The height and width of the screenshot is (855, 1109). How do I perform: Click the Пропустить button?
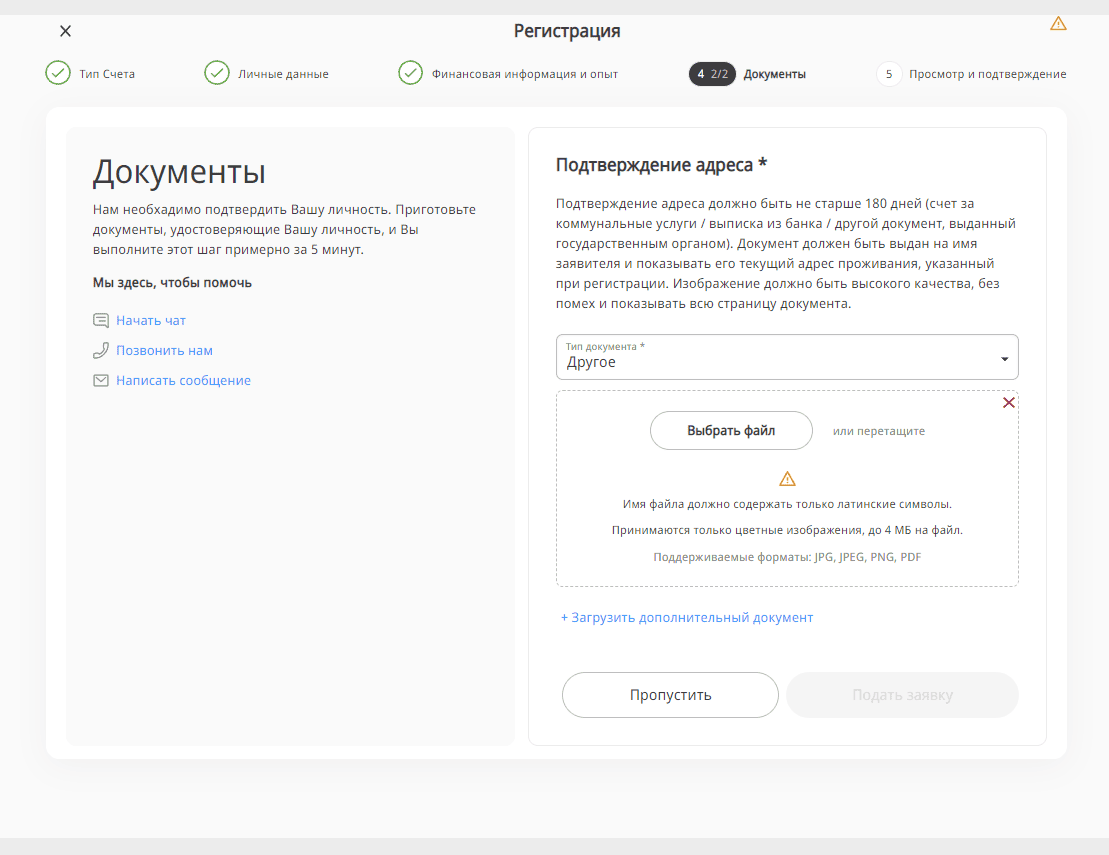670,695
